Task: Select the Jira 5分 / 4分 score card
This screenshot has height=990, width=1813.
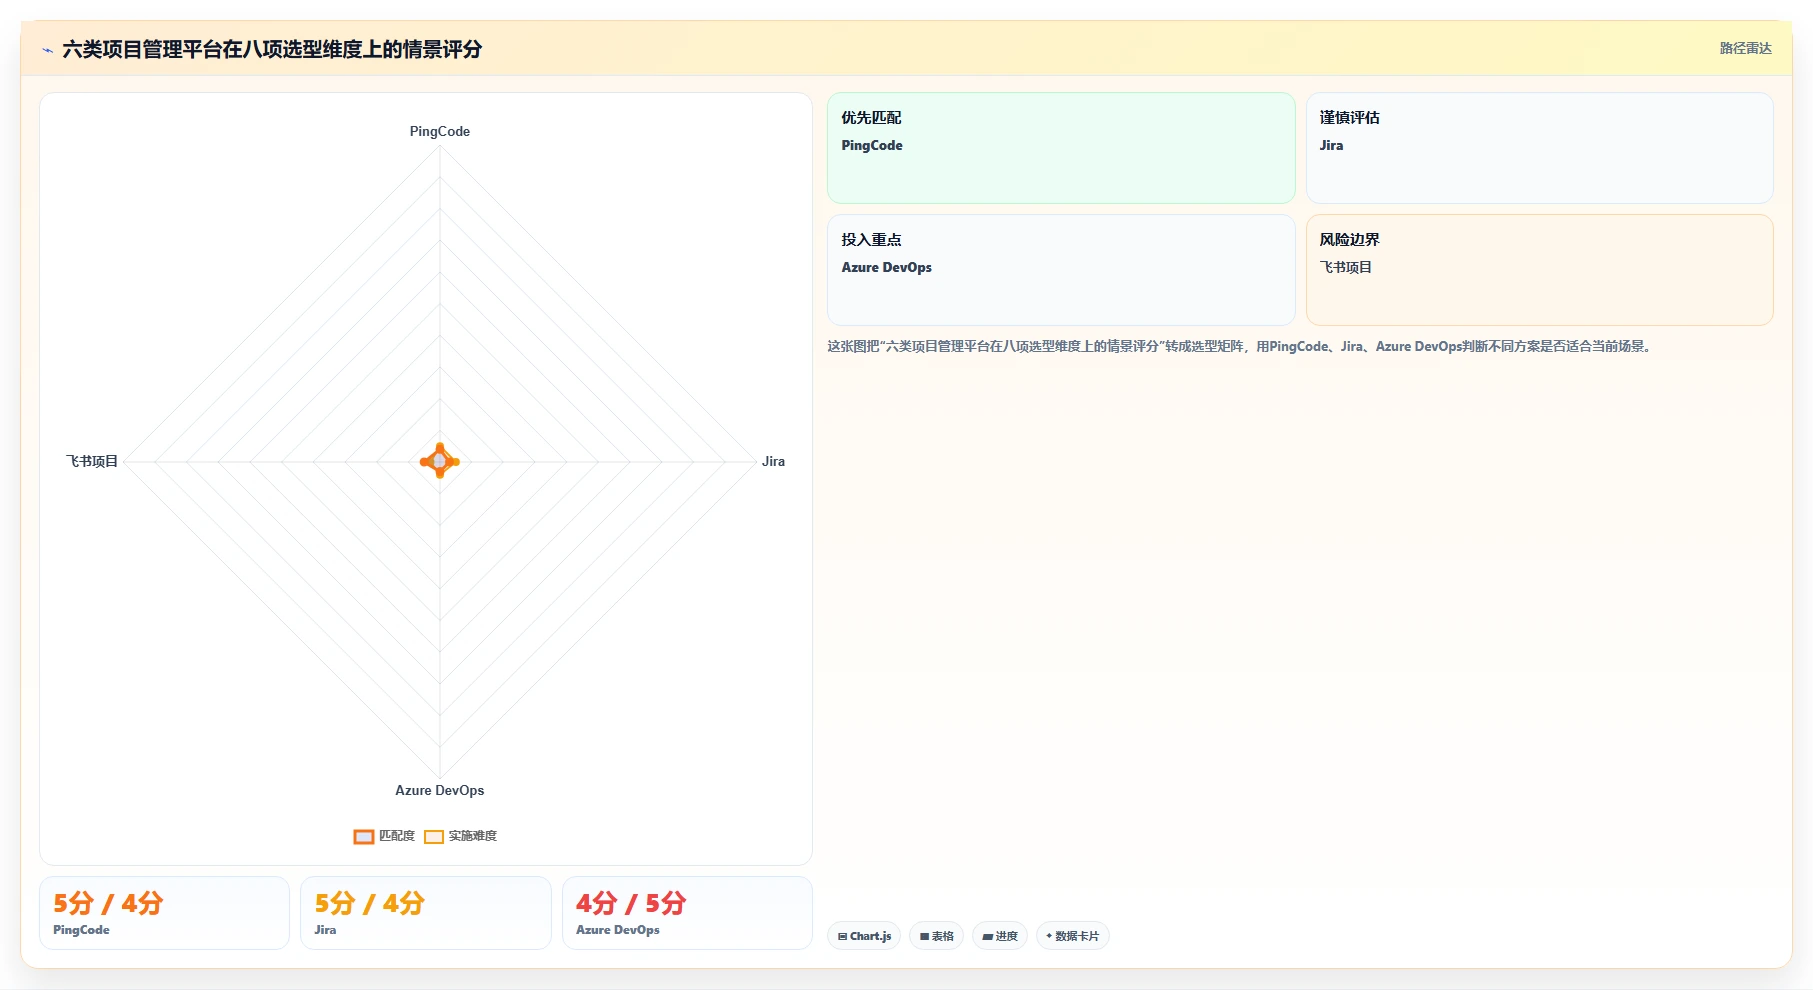Action: [426, 913]
